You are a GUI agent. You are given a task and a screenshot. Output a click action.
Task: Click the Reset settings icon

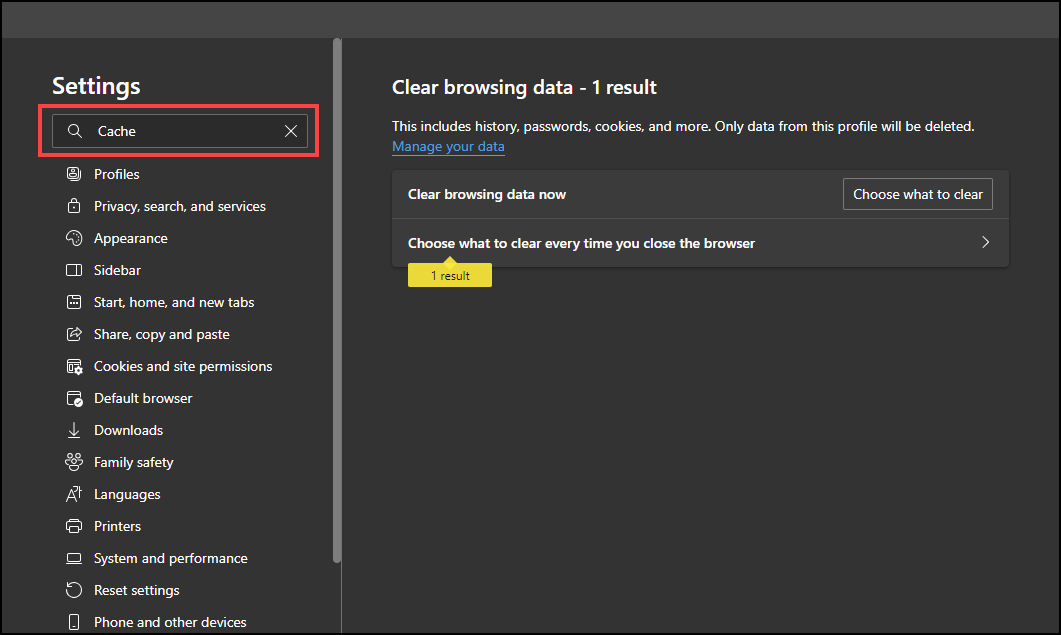point(73,590)
